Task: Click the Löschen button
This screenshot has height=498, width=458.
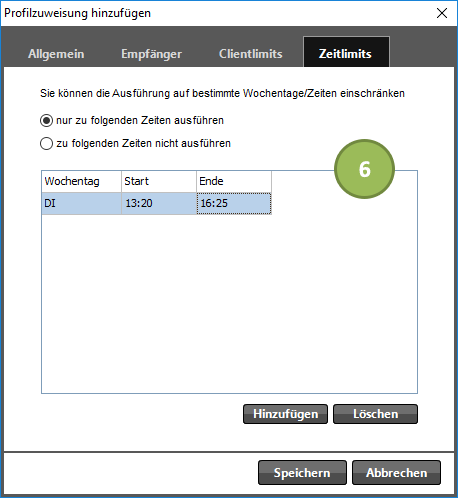Action: 375,414
